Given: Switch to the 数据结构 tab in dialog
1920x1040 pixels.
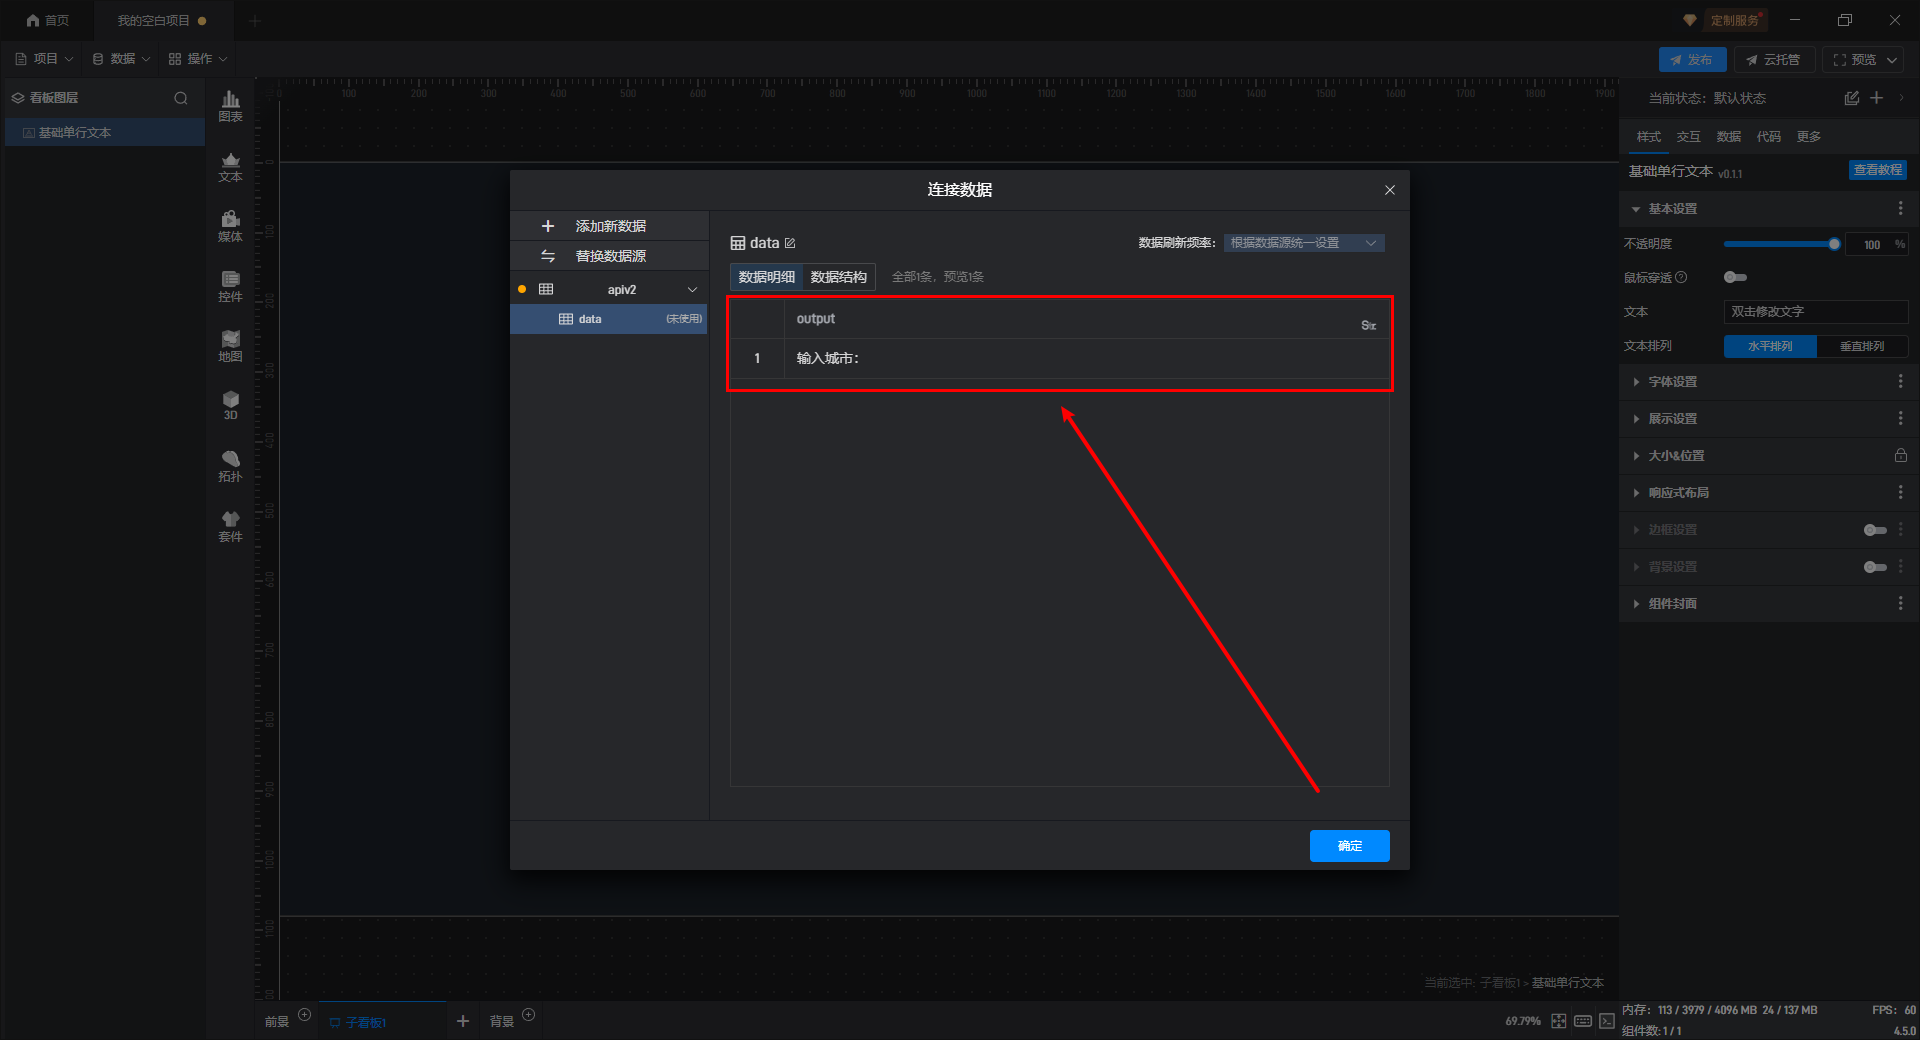Looking at the screenshot, I should click(839, 277).
